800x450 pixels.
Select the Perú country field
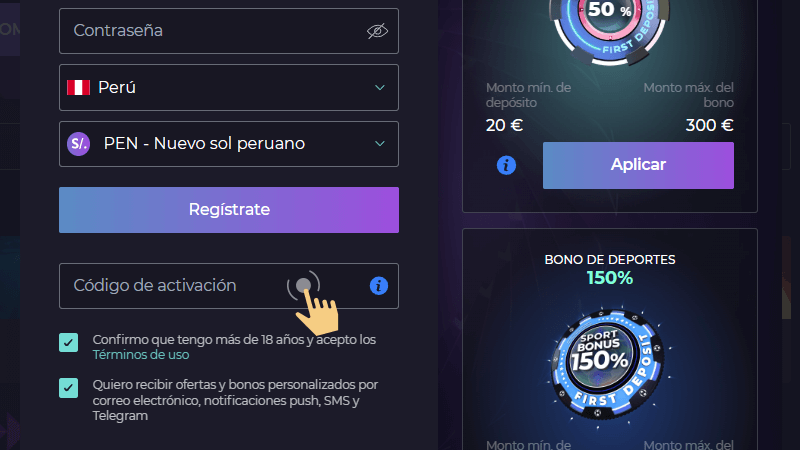coord(229,88)
